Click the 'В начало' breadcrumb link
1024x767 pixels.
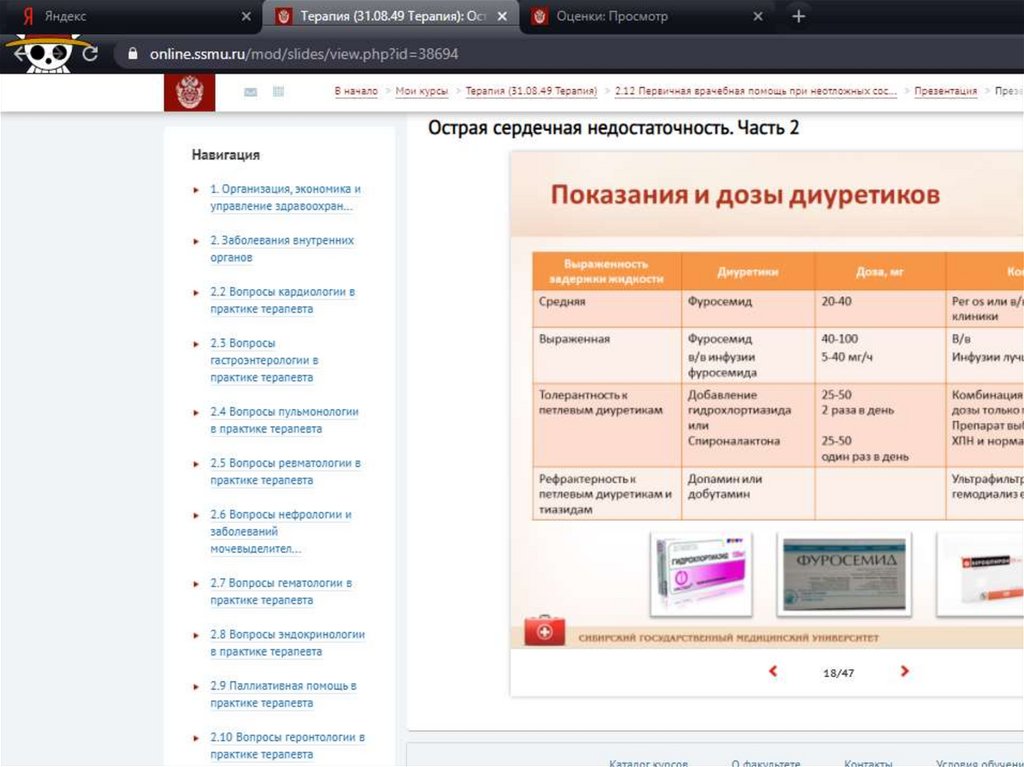356,91
